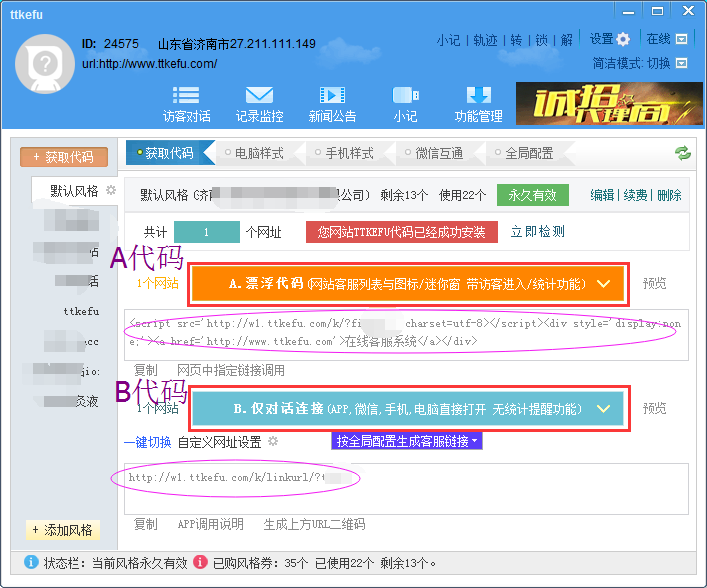
Task: Open 简洁模式 切换 dropdown
Action: coord(682,63)
